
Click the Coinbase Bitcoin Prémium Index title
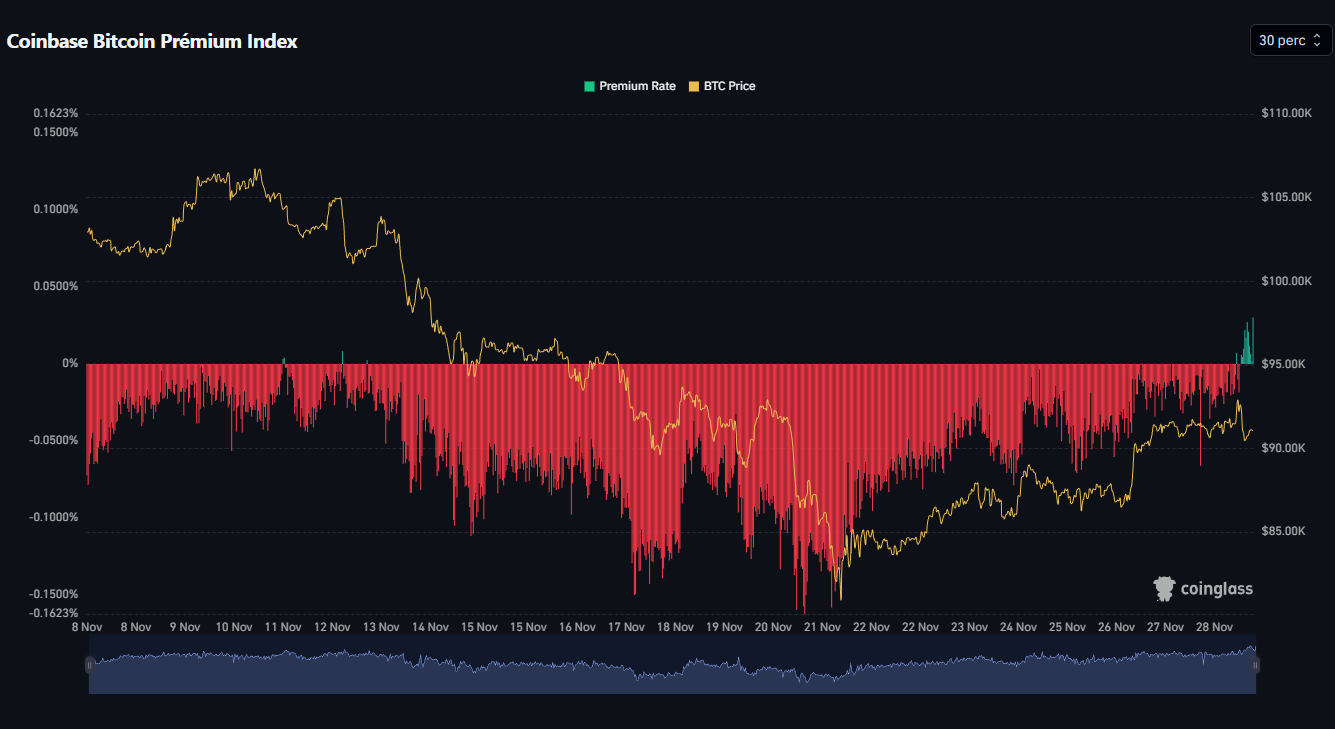tap(152, 42)
